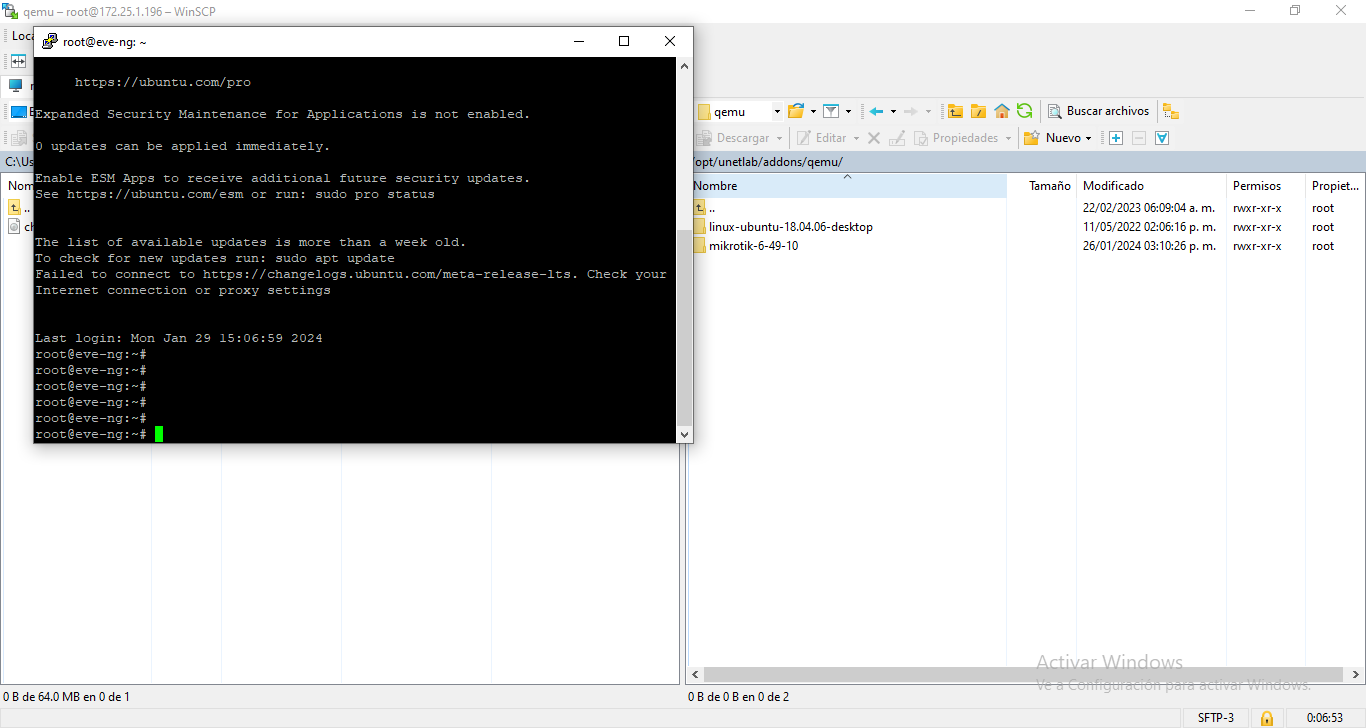
Task: Expand the qemu directory dropdown
Action: point(776,111)
